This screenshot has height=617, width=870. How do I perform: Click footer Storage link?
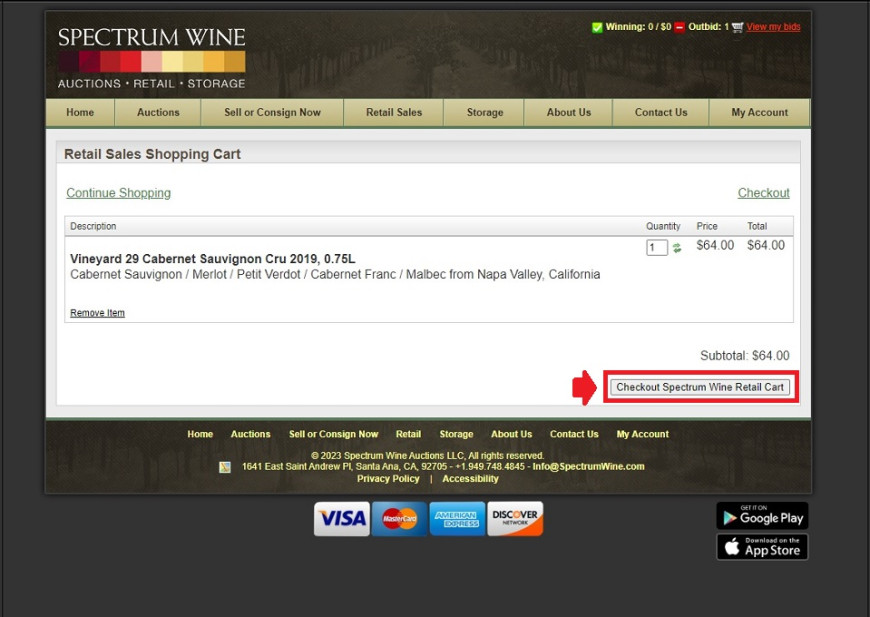pos(456,434)
